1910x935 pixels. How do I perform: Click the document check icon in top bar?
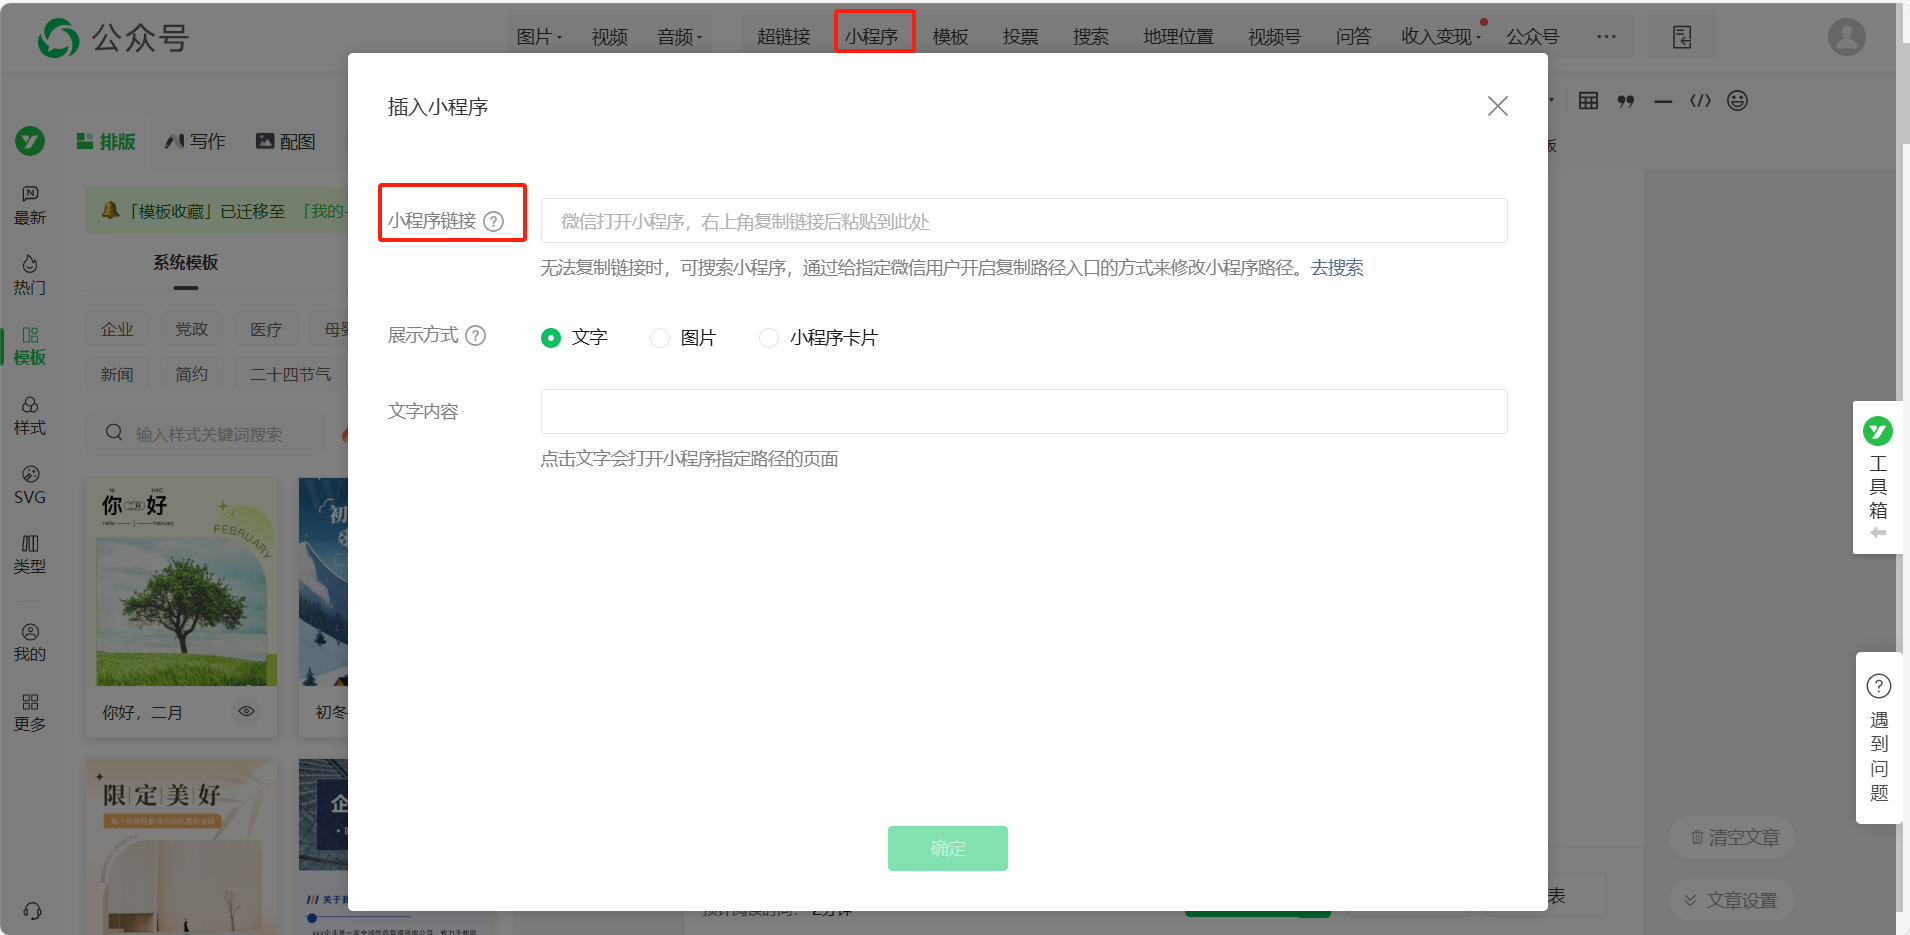(x=1682, y=37)
